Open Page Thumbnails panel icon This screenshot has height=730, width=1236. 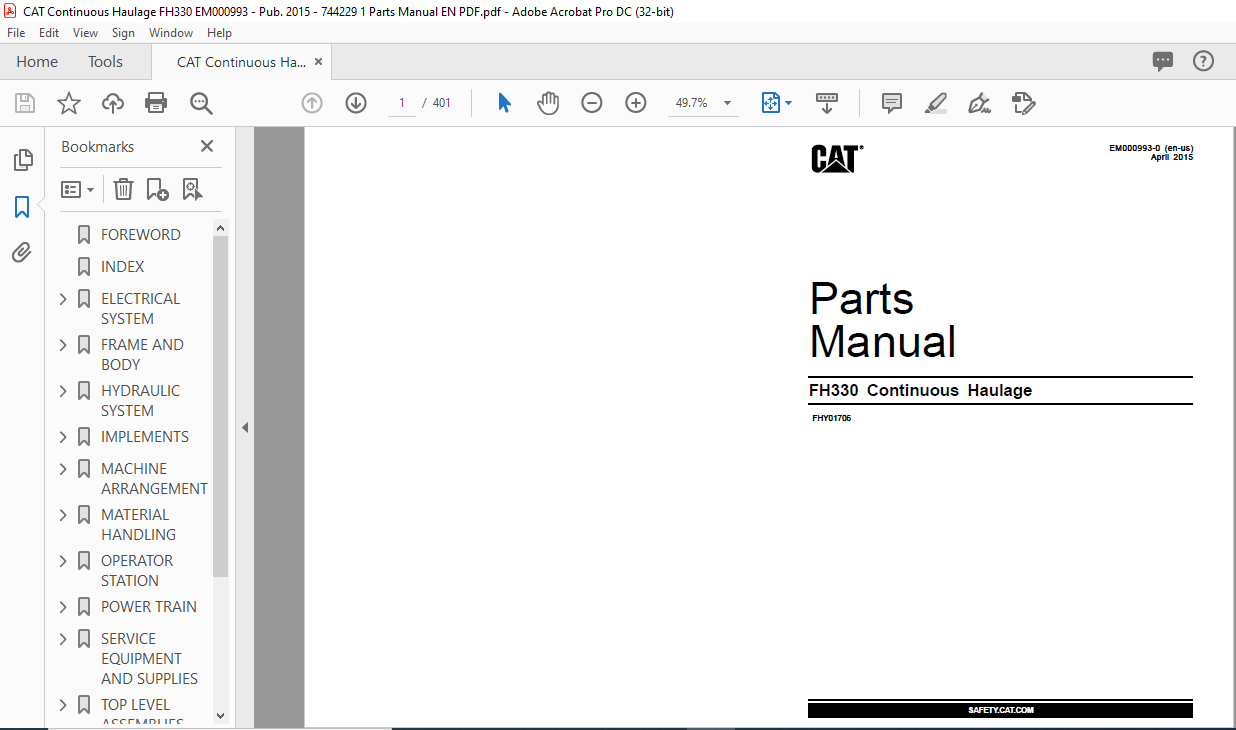(x=22, y=160)
